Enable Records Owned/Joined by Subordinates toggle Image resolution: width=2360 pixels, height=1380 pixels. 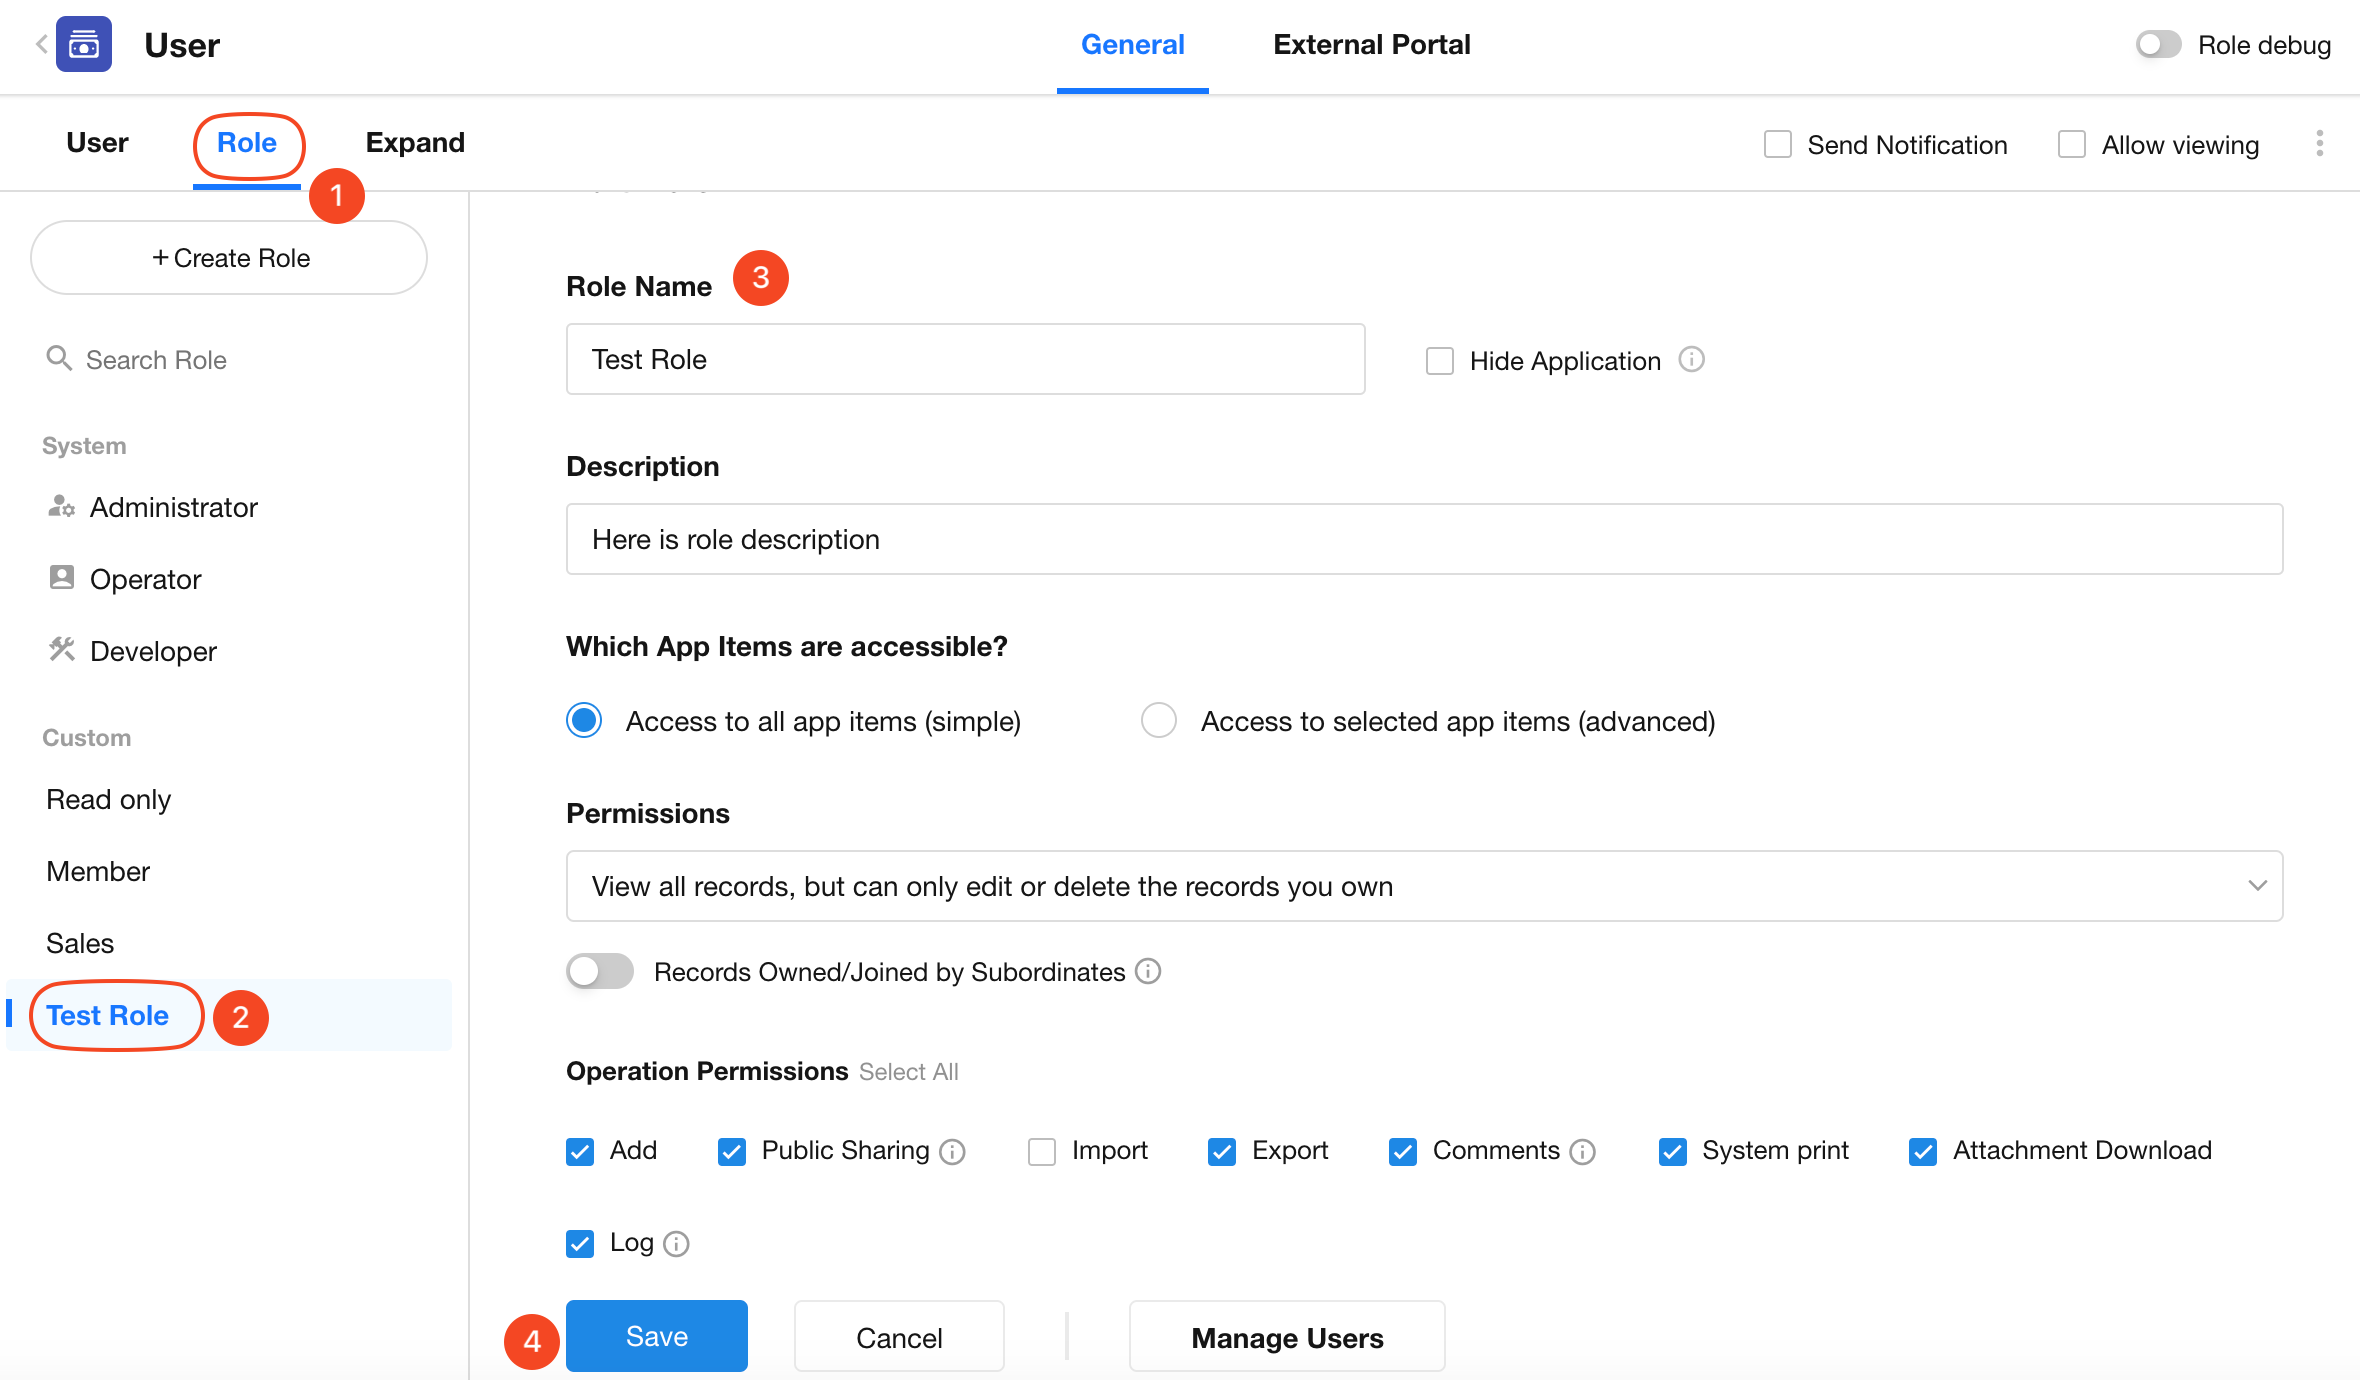tap(599, 971)
